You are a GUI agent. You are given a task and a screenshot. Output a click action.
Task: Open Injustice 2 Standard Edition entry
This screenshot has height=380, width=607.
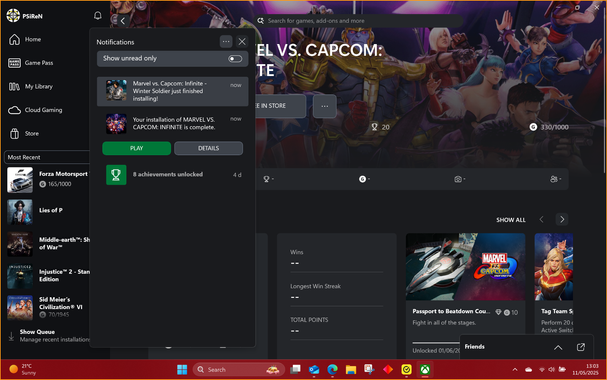click(48, 276)
